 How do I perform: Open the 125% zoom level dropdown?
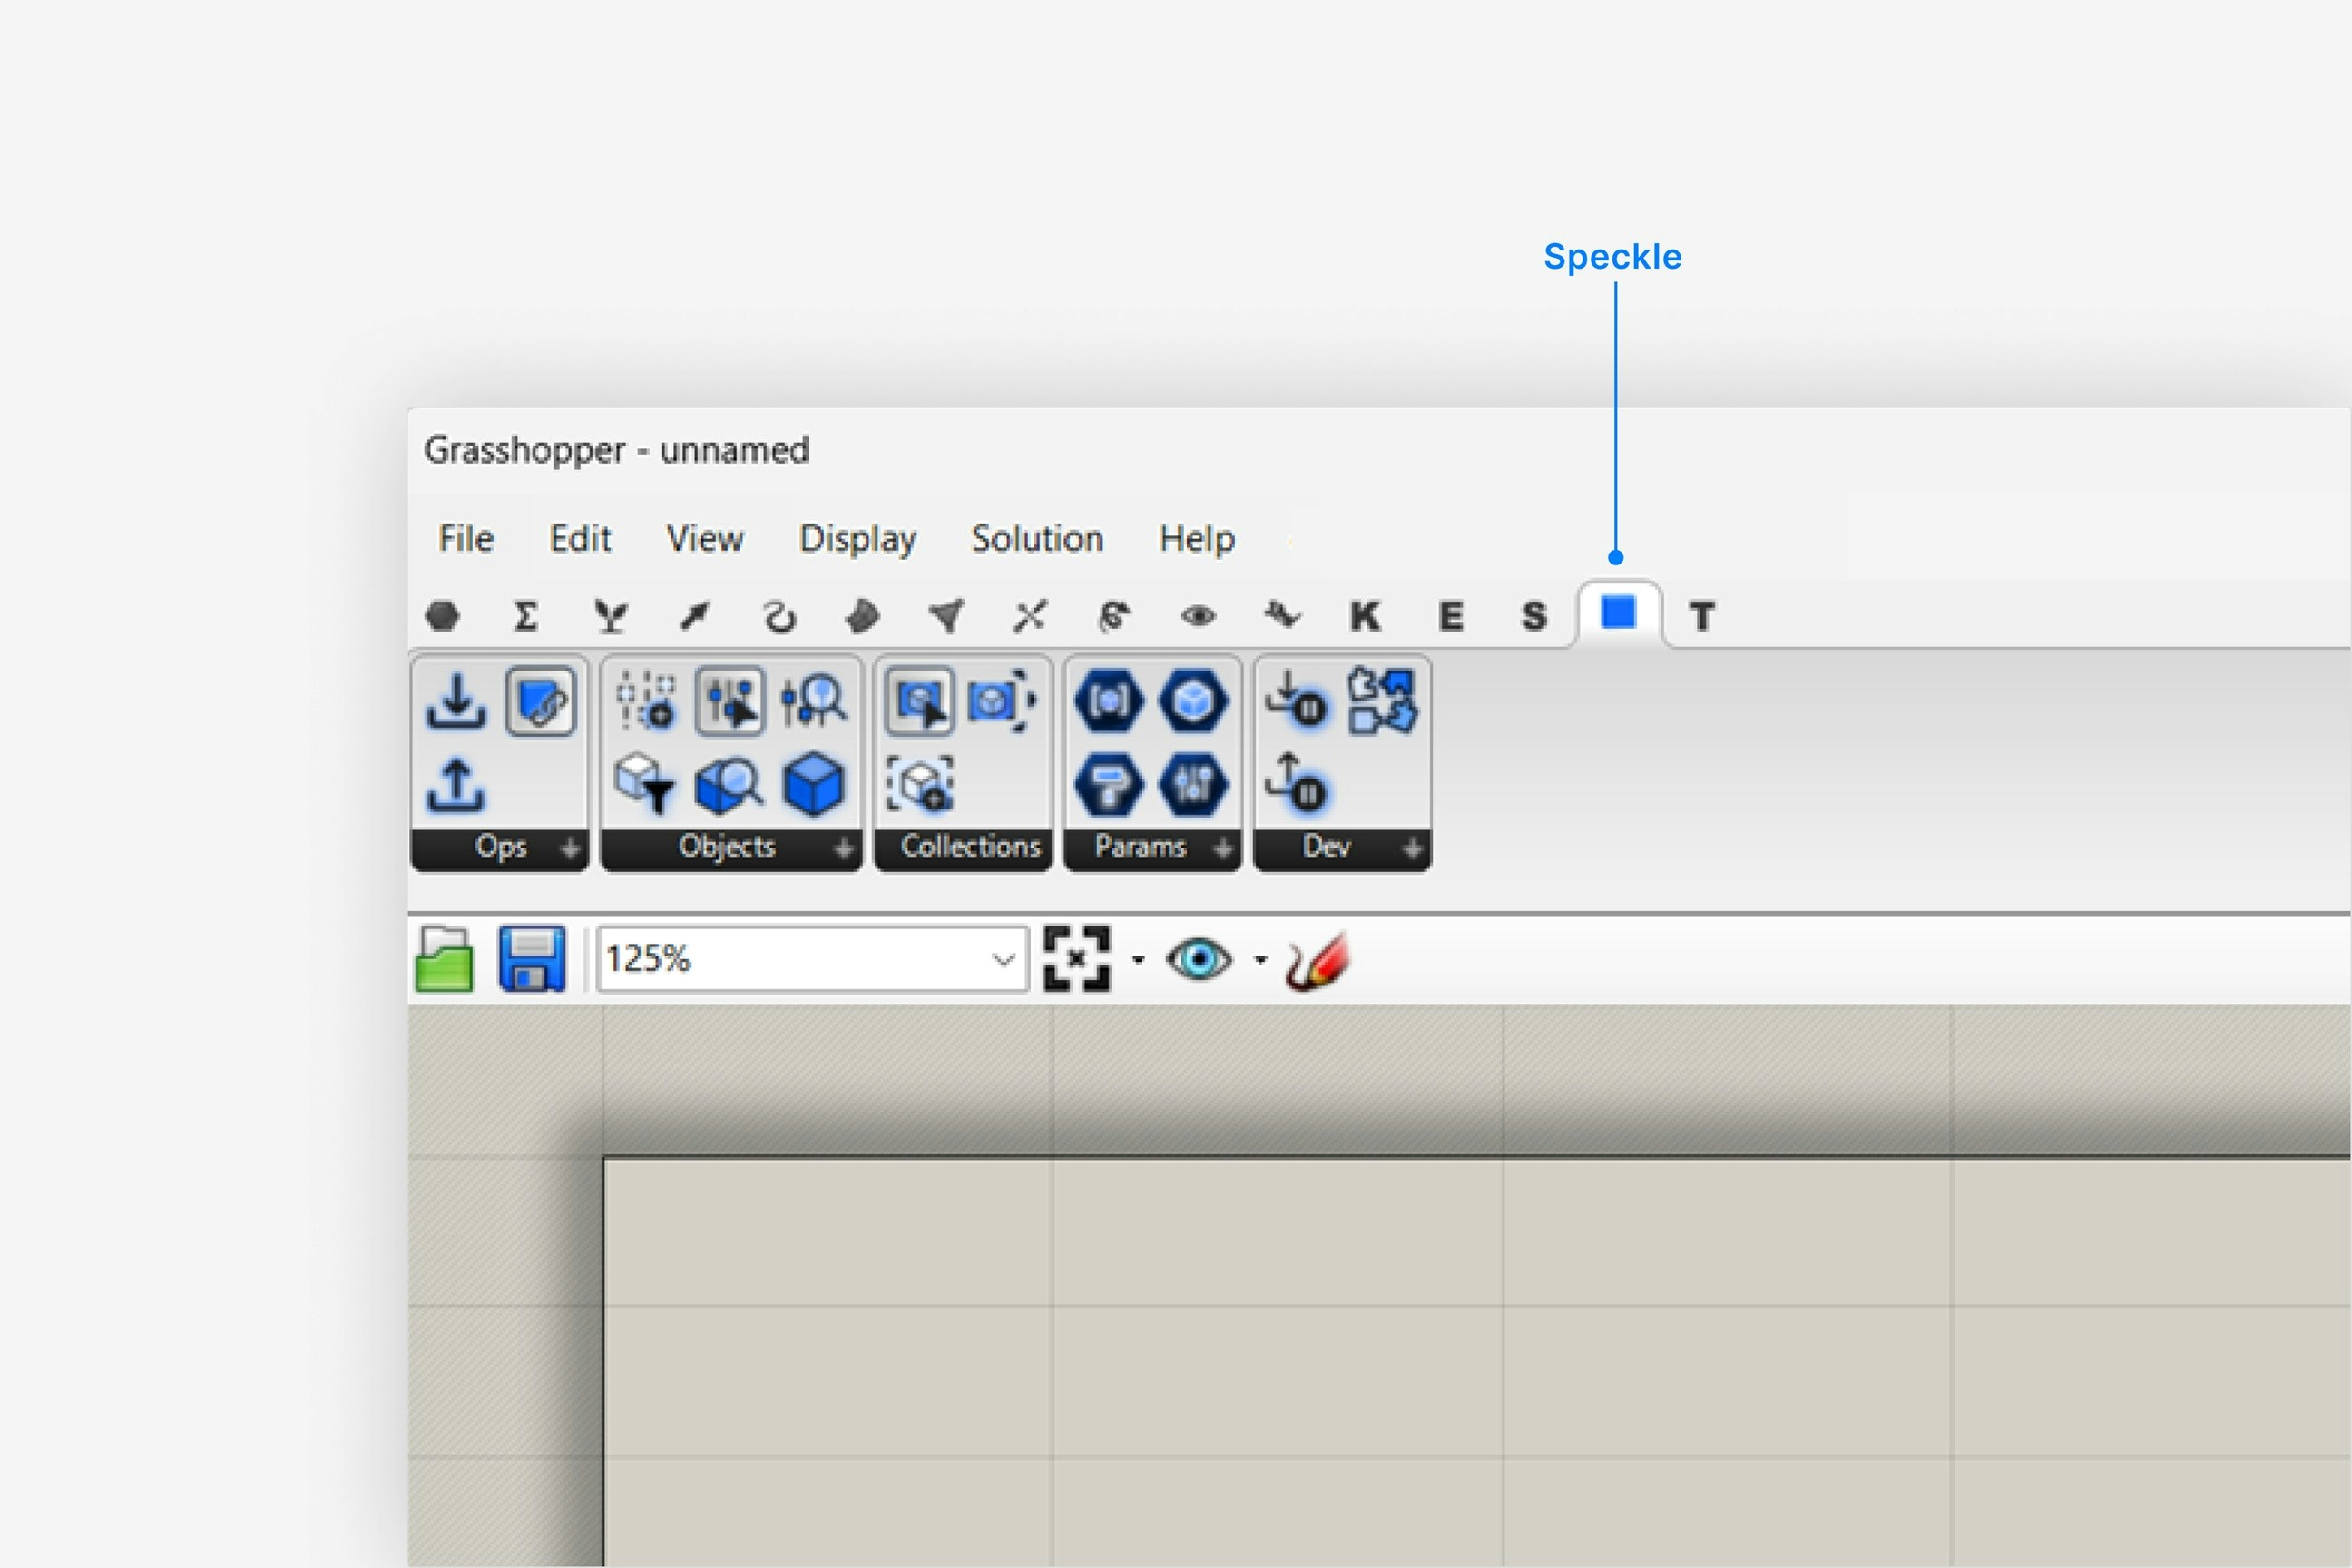tap(1002, 960)
